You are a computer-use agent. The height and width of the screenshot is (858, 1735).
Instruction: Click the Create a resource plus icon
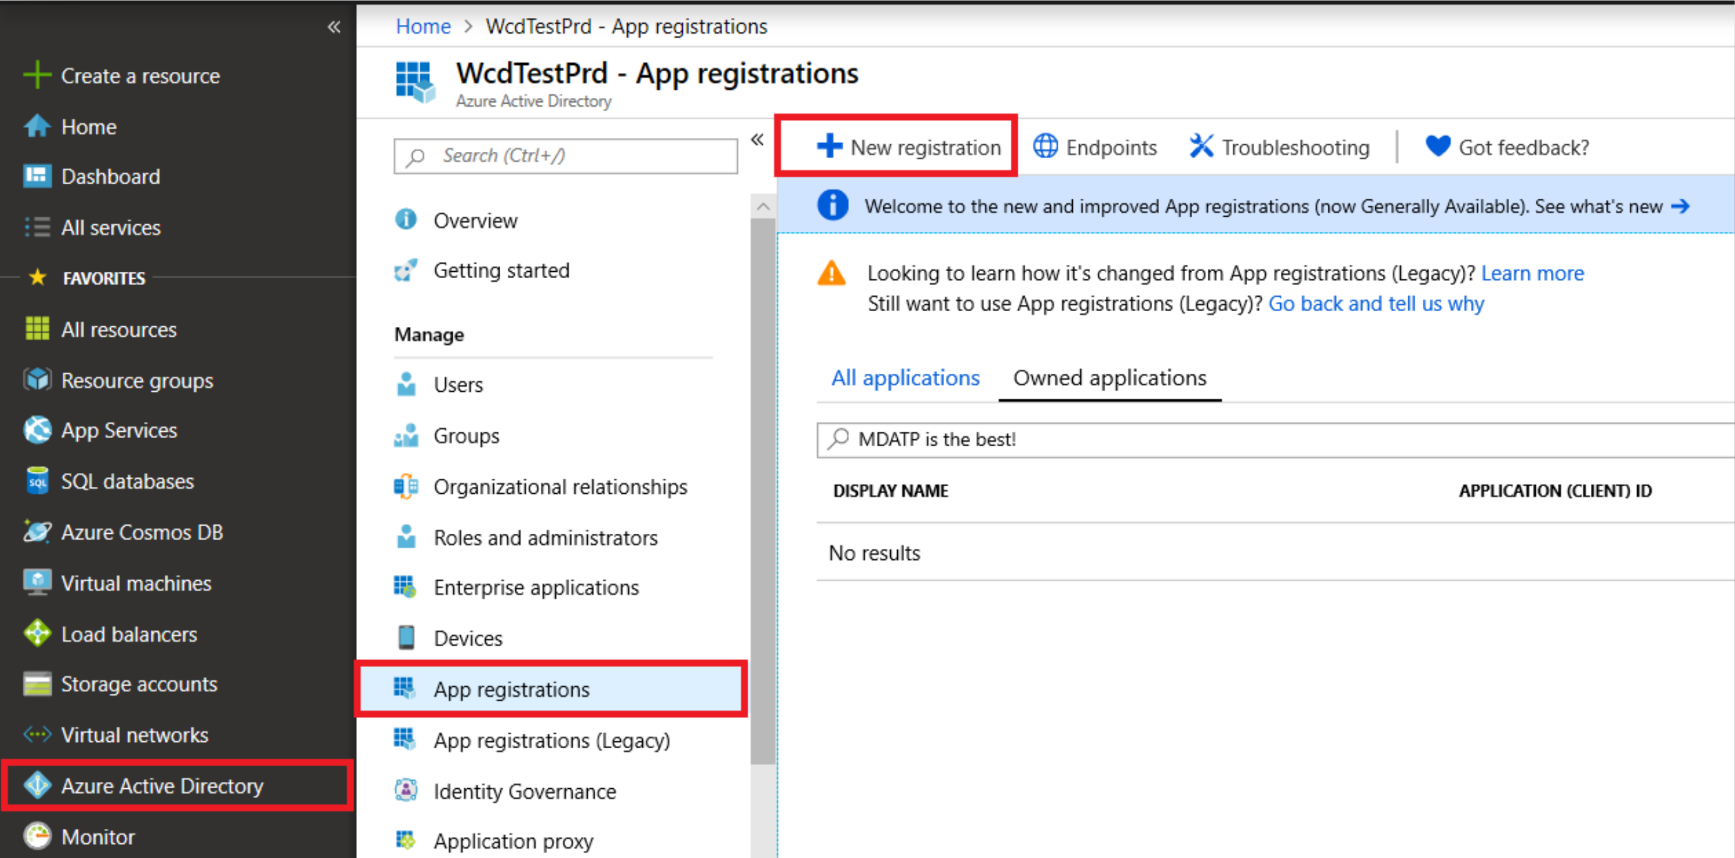click(x=37, y=76)
